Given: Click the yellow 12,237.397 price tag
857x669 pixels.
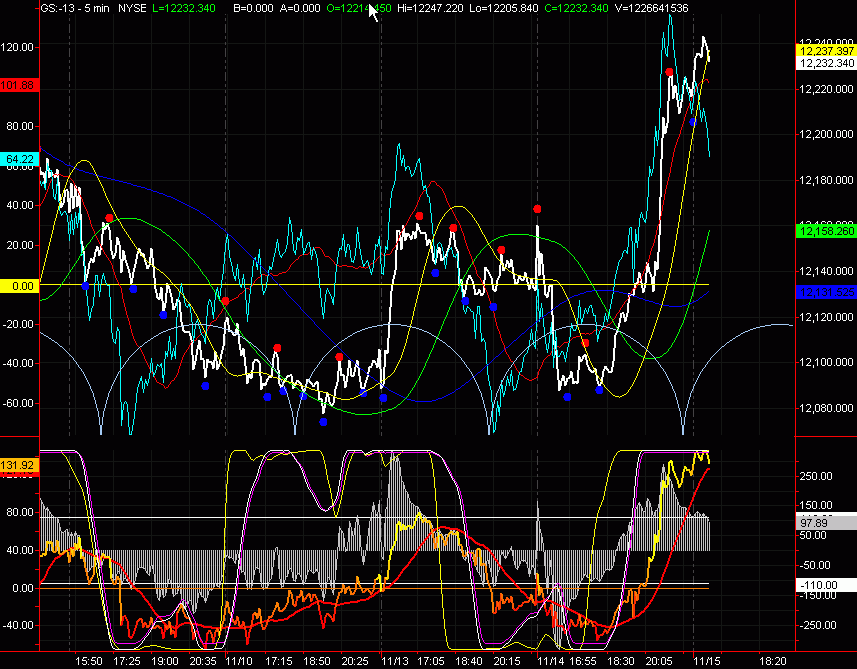Looking at the screenshot, I should point(826,51).
